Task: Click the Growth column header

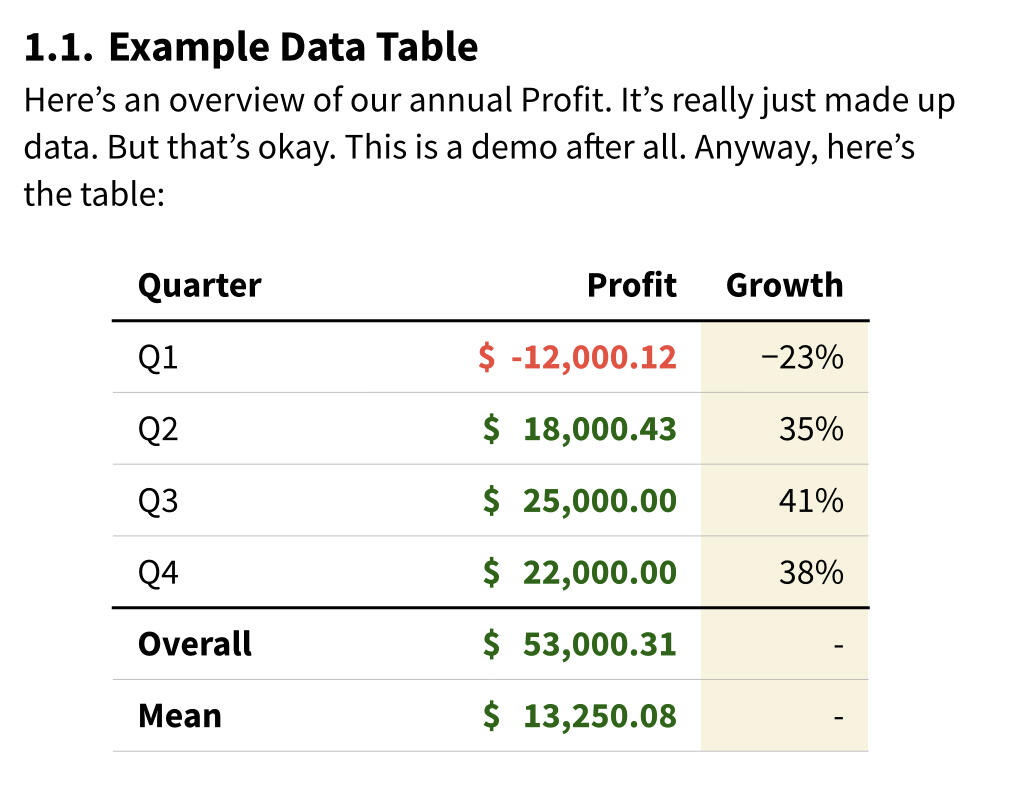Action: coord(784,286)
